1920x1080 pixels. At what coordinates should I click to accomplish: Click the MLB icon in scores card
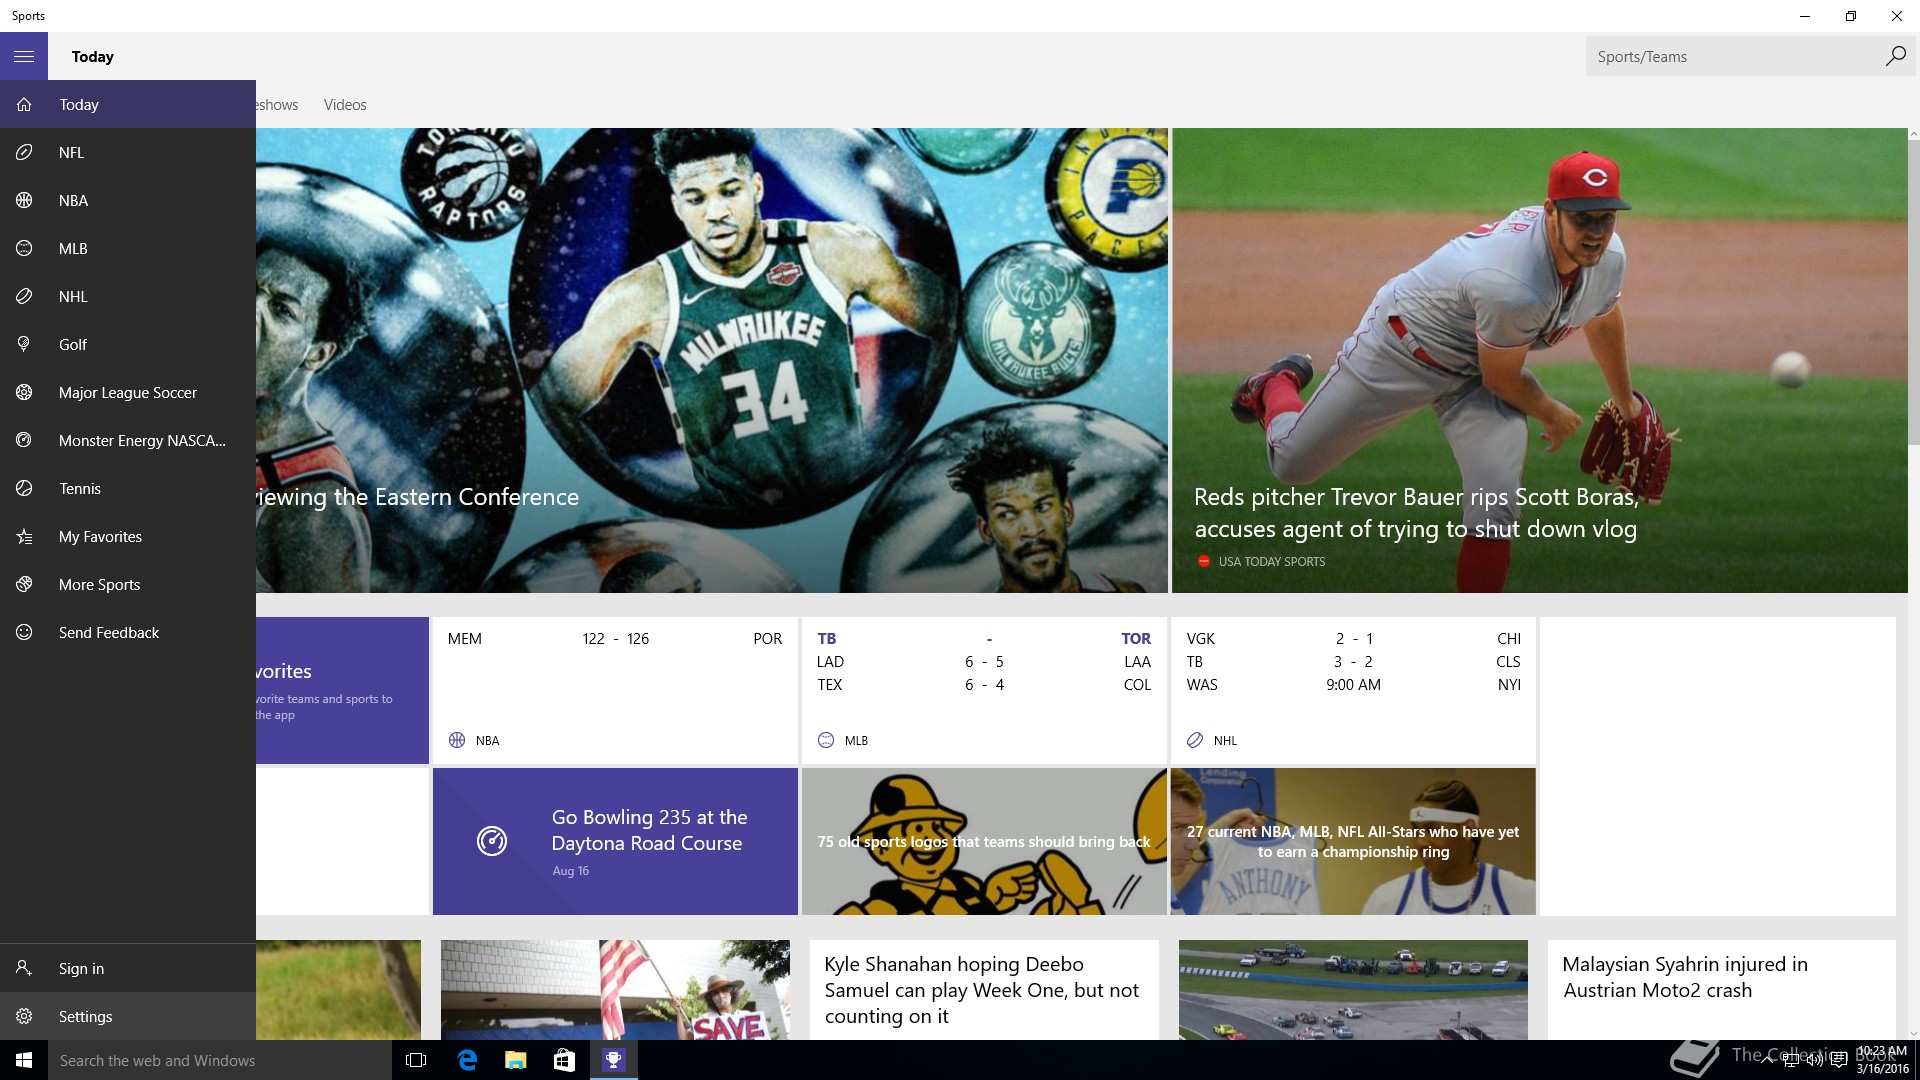click(826, 741)
